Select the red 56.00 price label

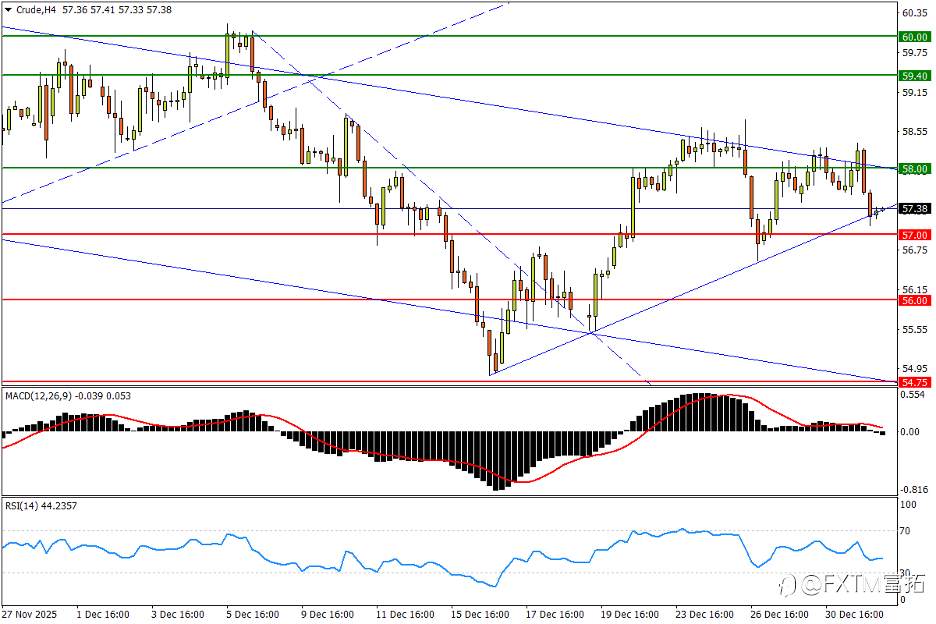click(915, 300)
